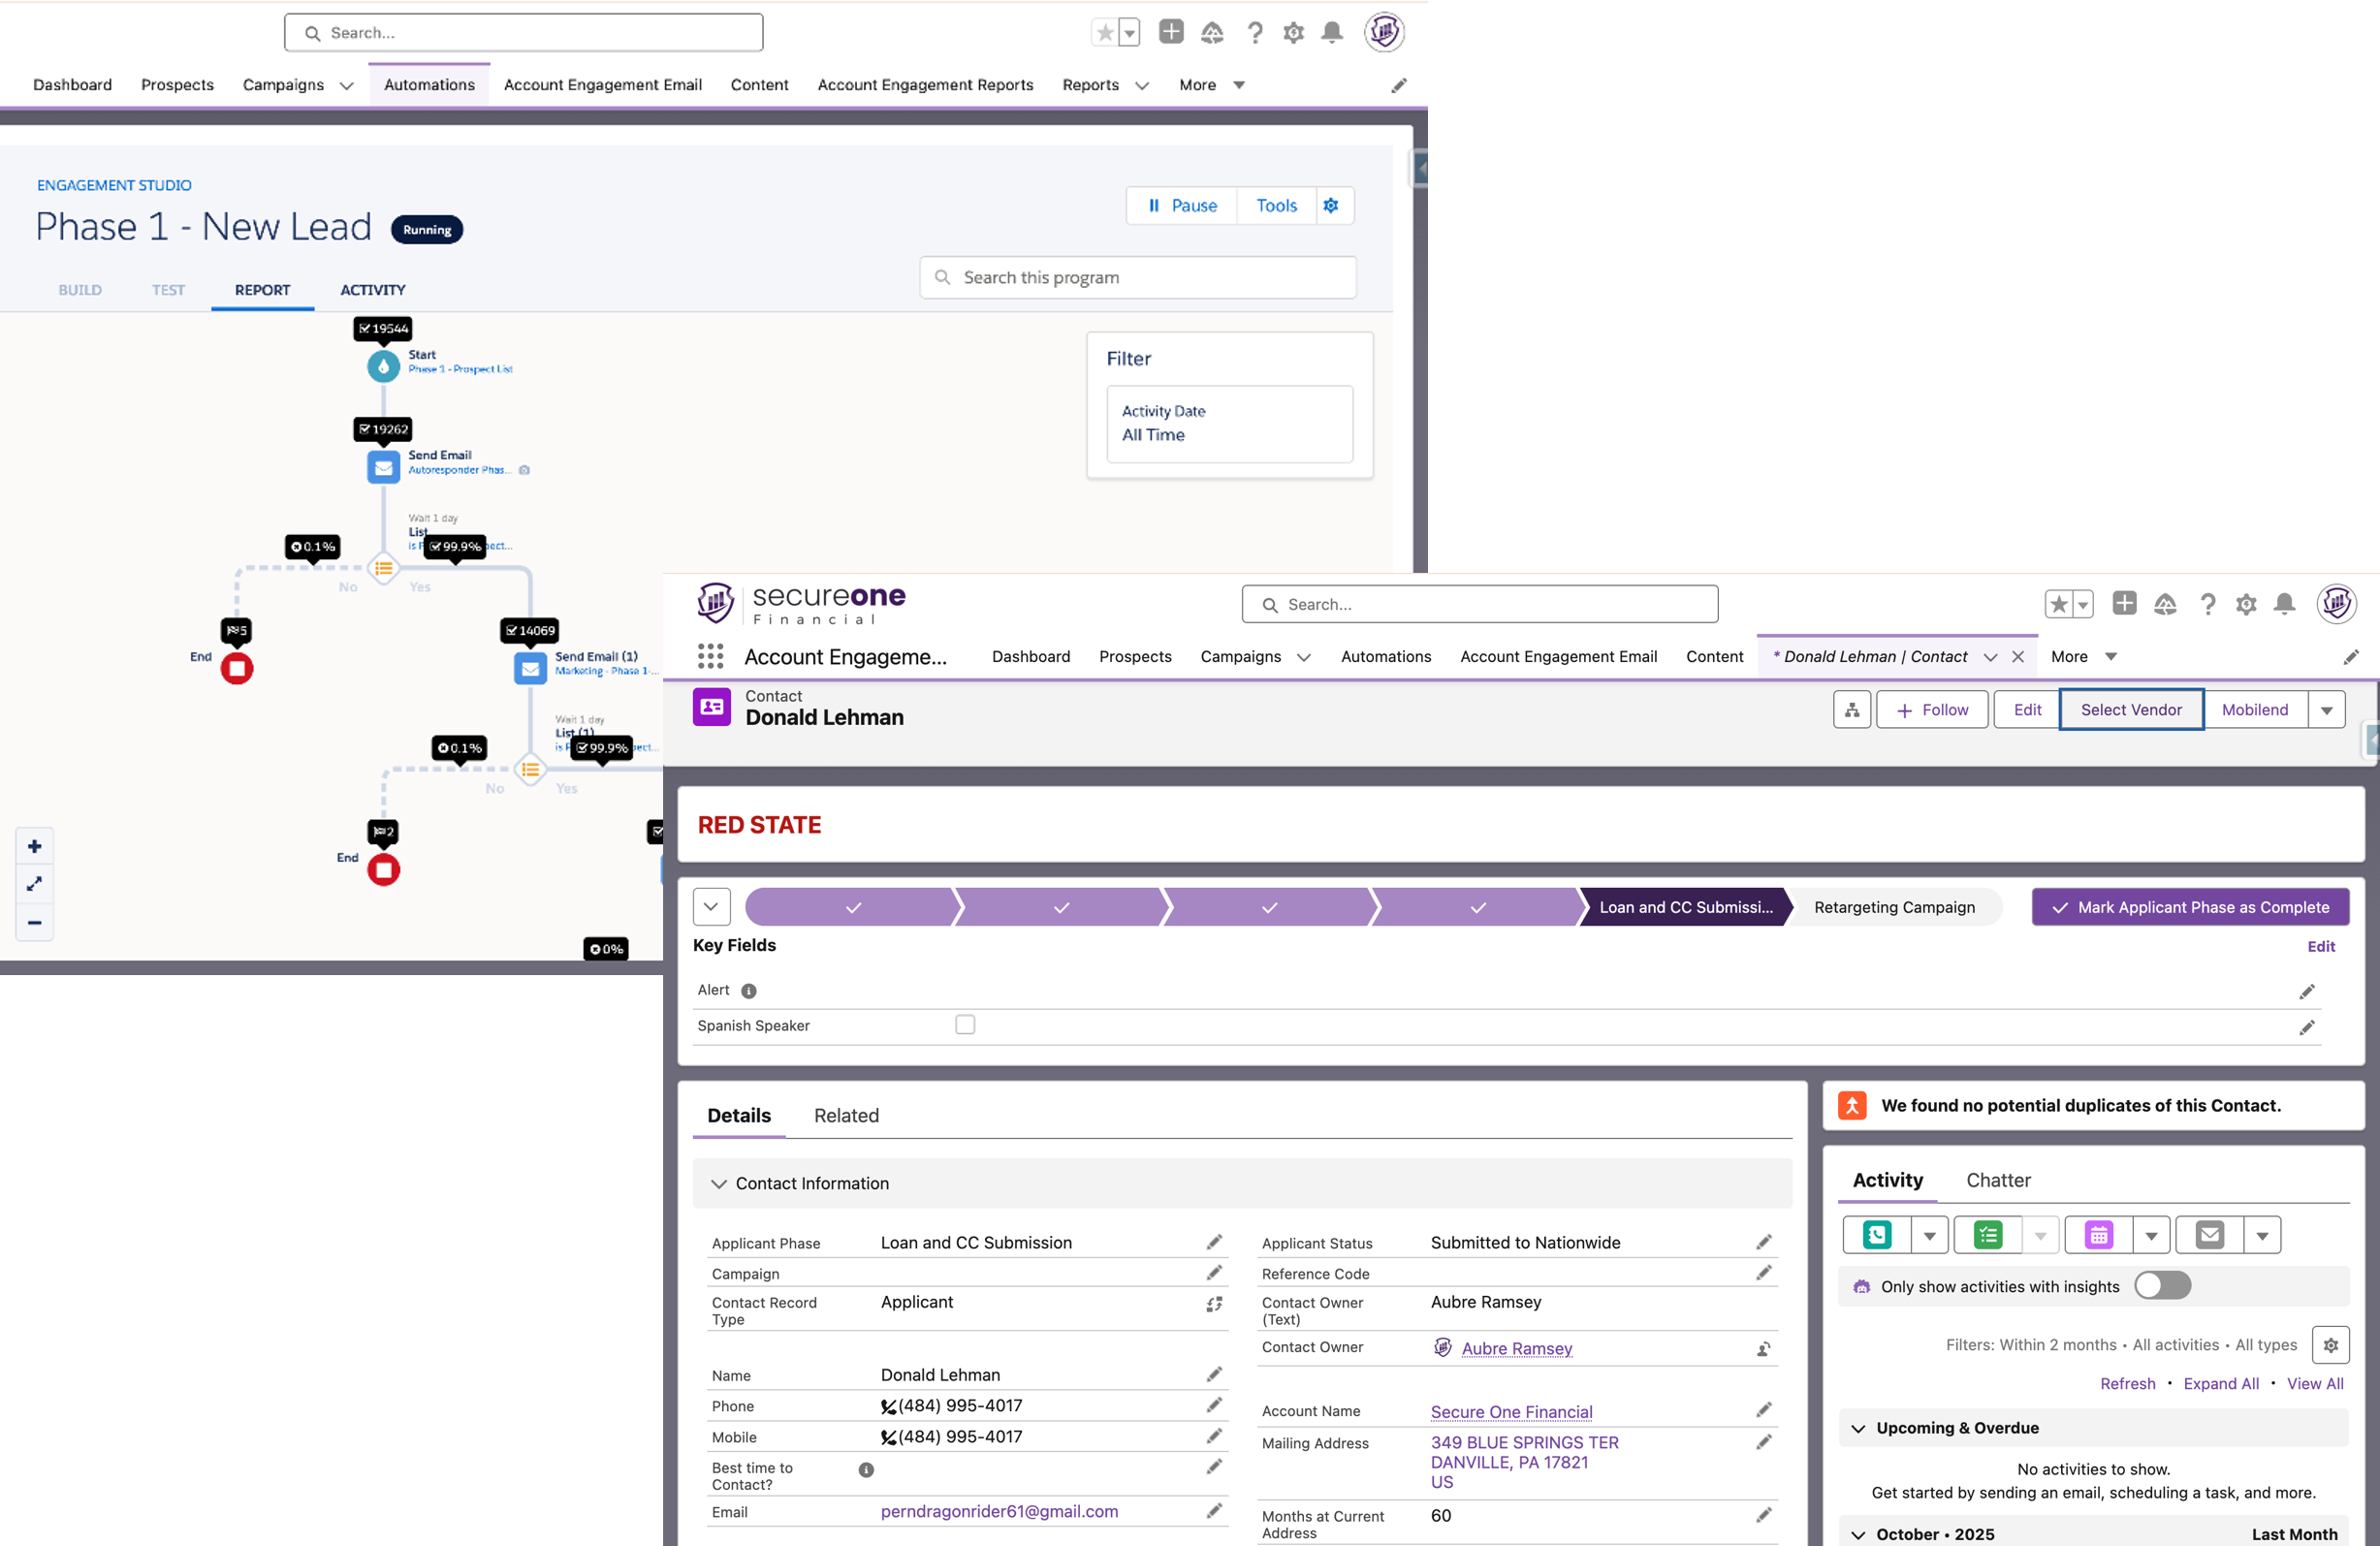The height and width of the screenshot is (1546, 2380).
Task: Click the global actions plus icon in Engagement Studio window
Action: [x=1171, y=32]
